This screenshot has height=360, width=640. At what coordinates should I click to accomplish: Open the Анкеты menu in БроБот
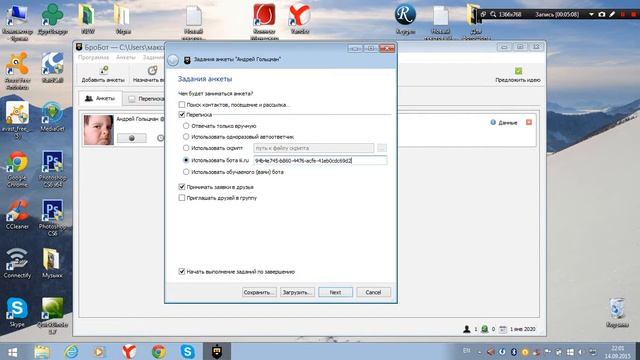click(126, 58)
